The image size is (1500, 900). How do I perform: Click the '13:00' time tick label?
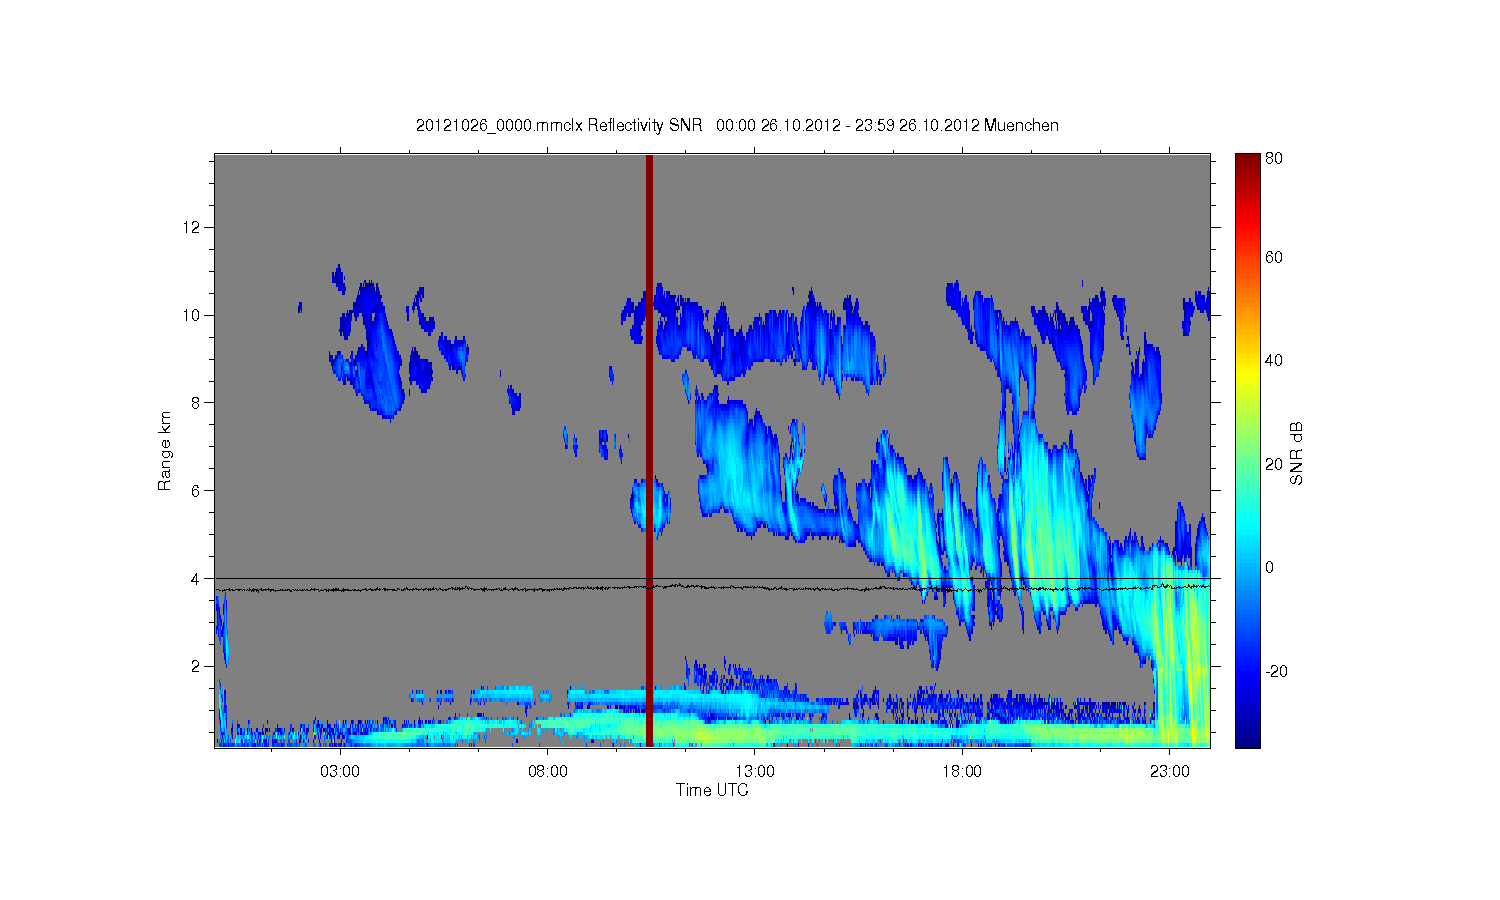pos(755,772)
